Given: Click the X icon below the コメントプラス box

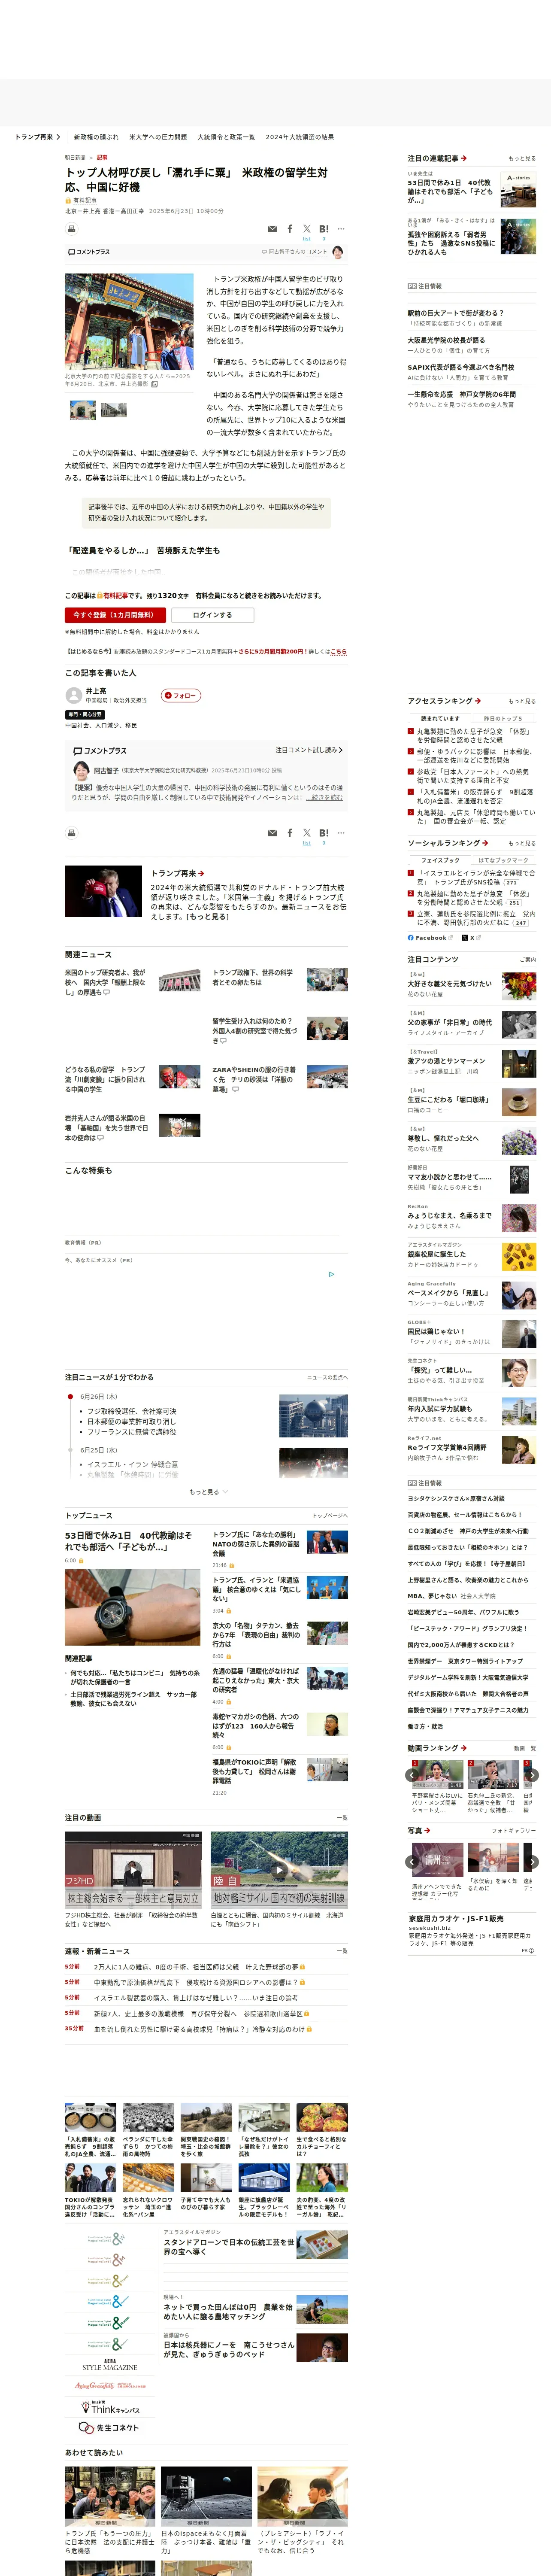Looking at the screenshot, I should coord(307,832).
